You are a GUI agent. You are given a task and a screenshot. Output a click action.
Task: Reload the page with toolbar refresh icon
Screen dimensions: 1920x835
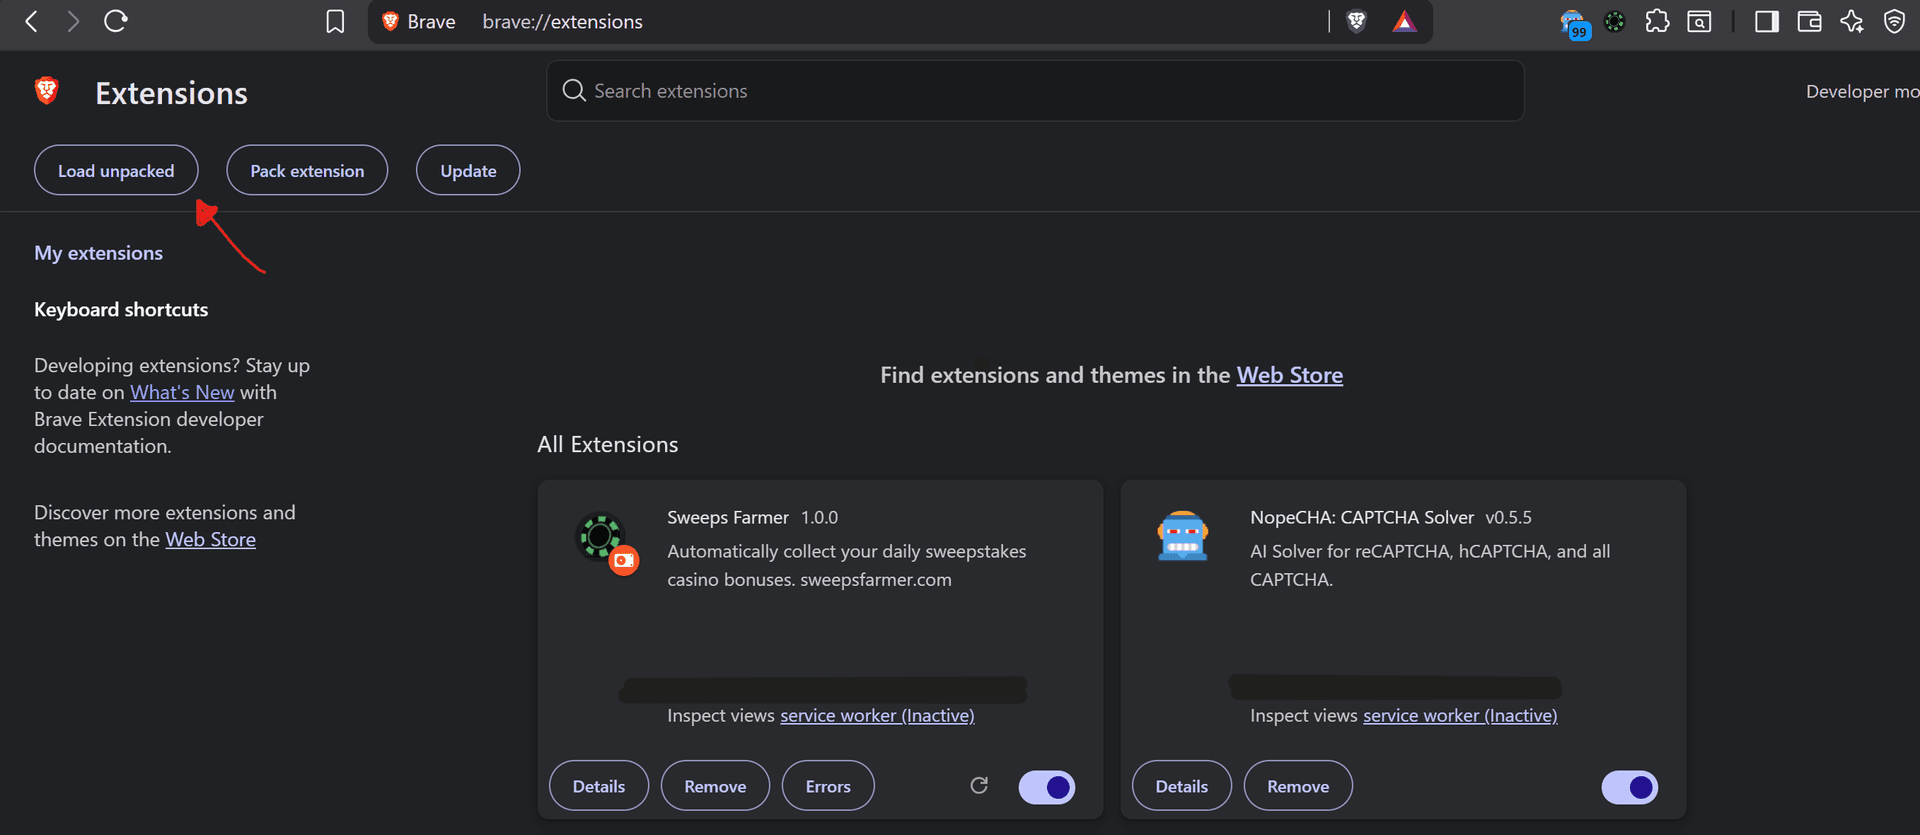point(116,21)
